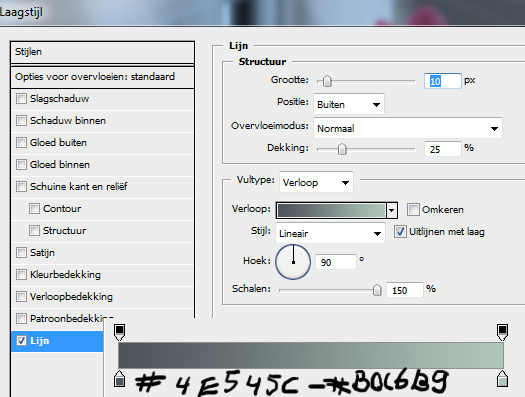Enable the Structuur sub-option checkbox
Screen dimensions: 525x397
pyautogui.click(x=34, y=231)
